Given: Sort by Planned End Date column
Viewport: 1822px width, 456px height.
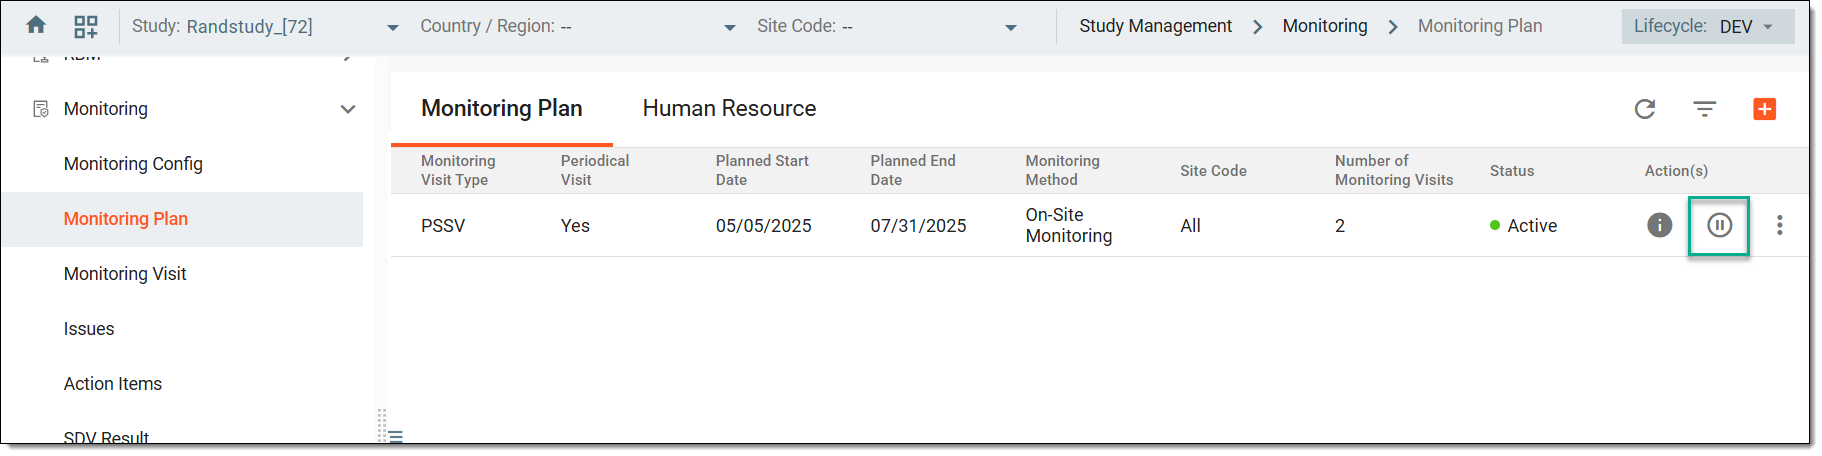Looking at the screenshot, I should tap(913, 170).
